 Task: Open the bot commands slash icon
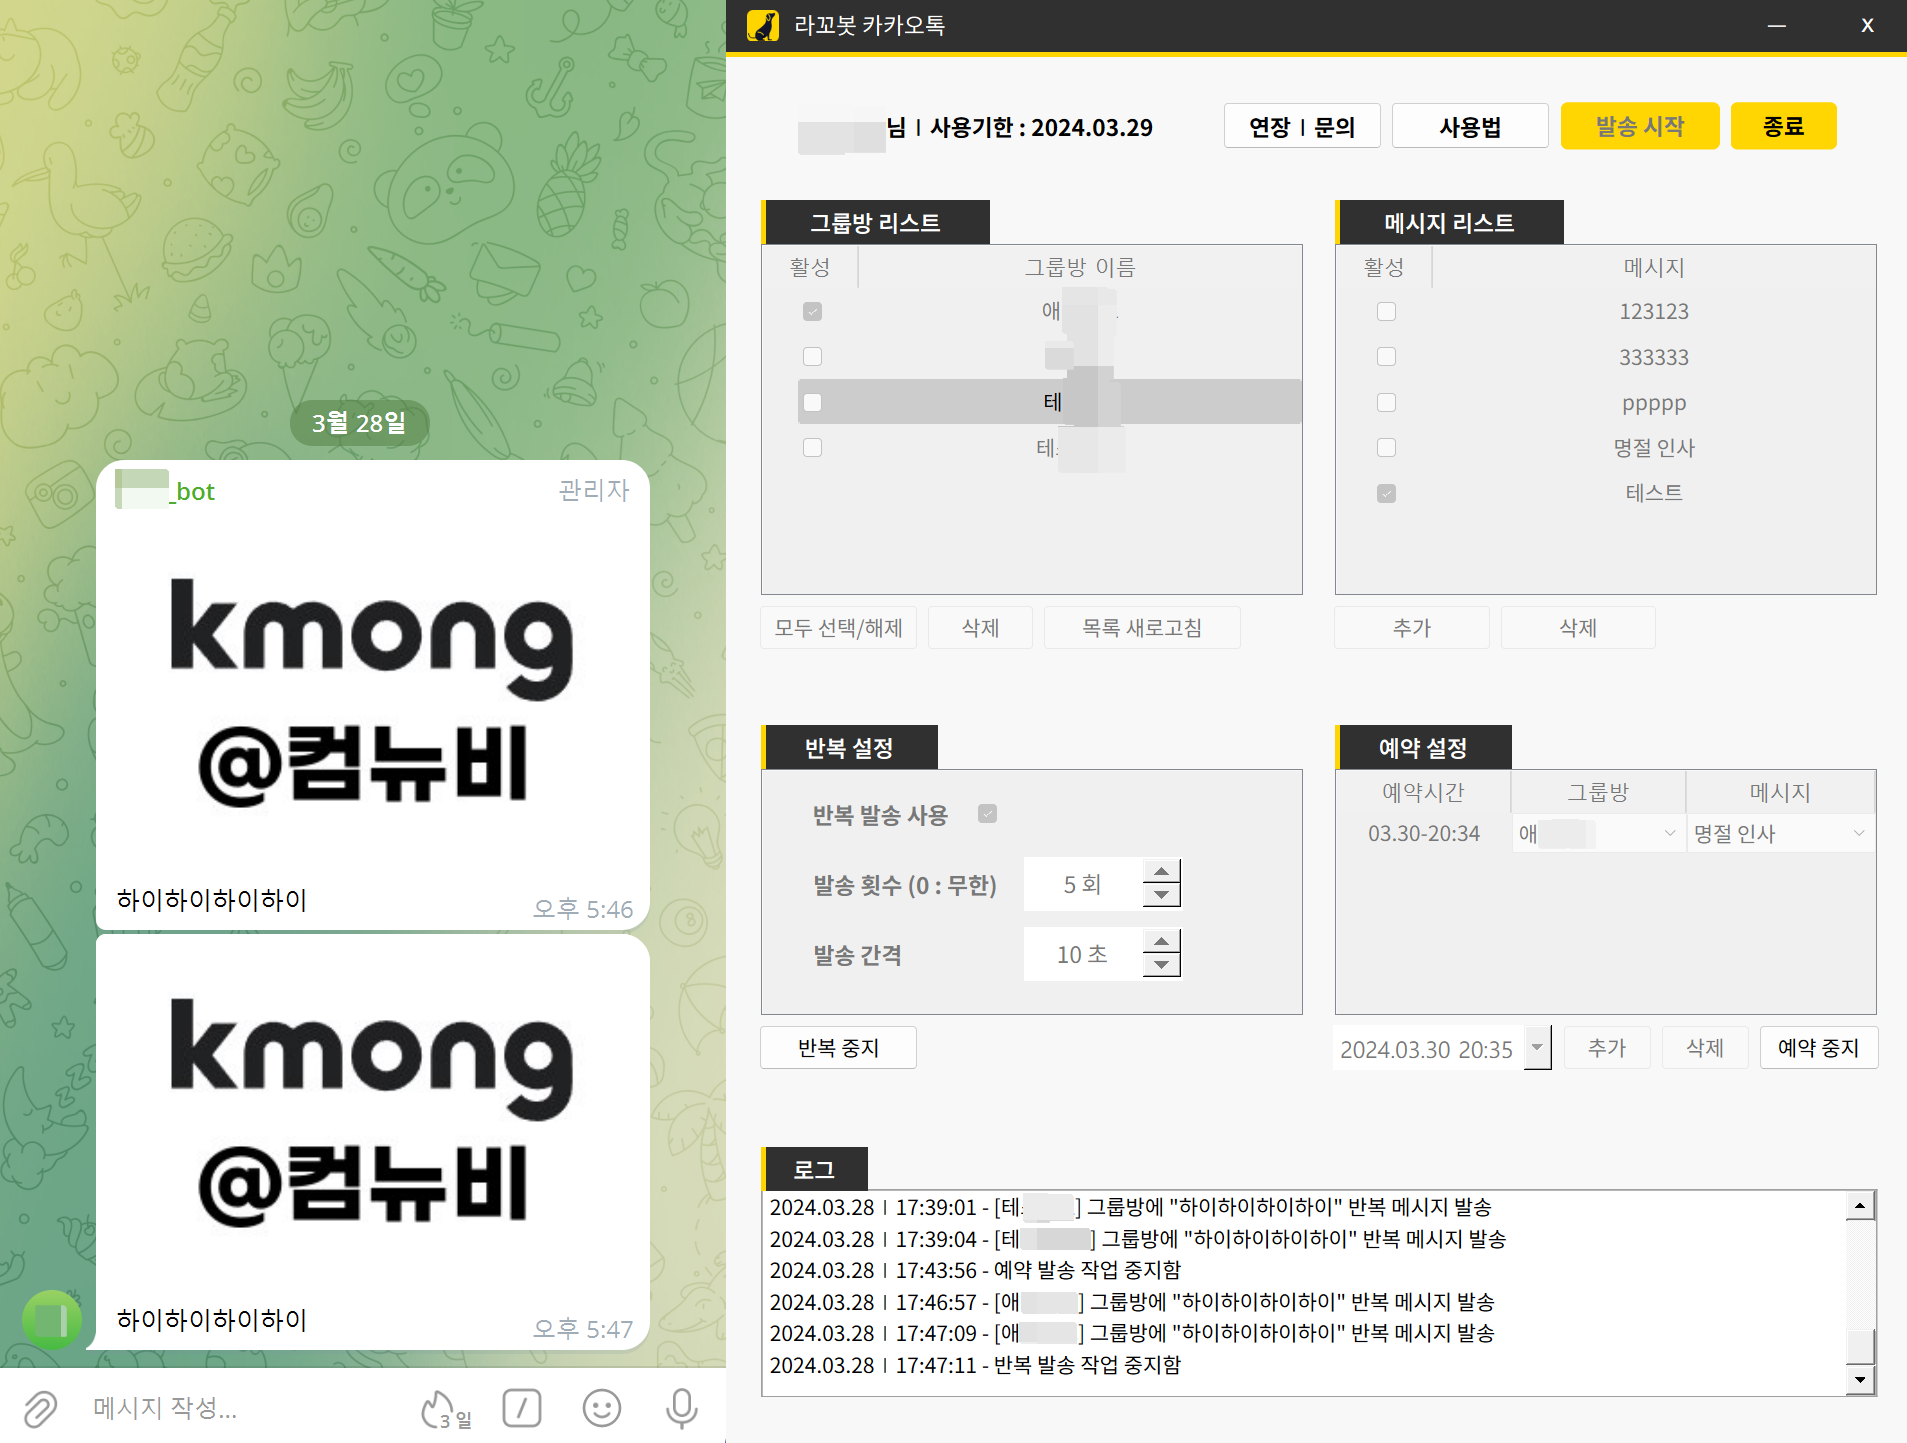click(521, 1408)
